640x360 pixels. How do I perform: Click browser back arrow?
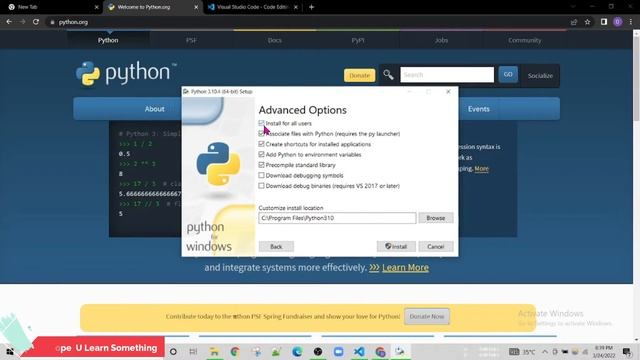tap(9, 22)
